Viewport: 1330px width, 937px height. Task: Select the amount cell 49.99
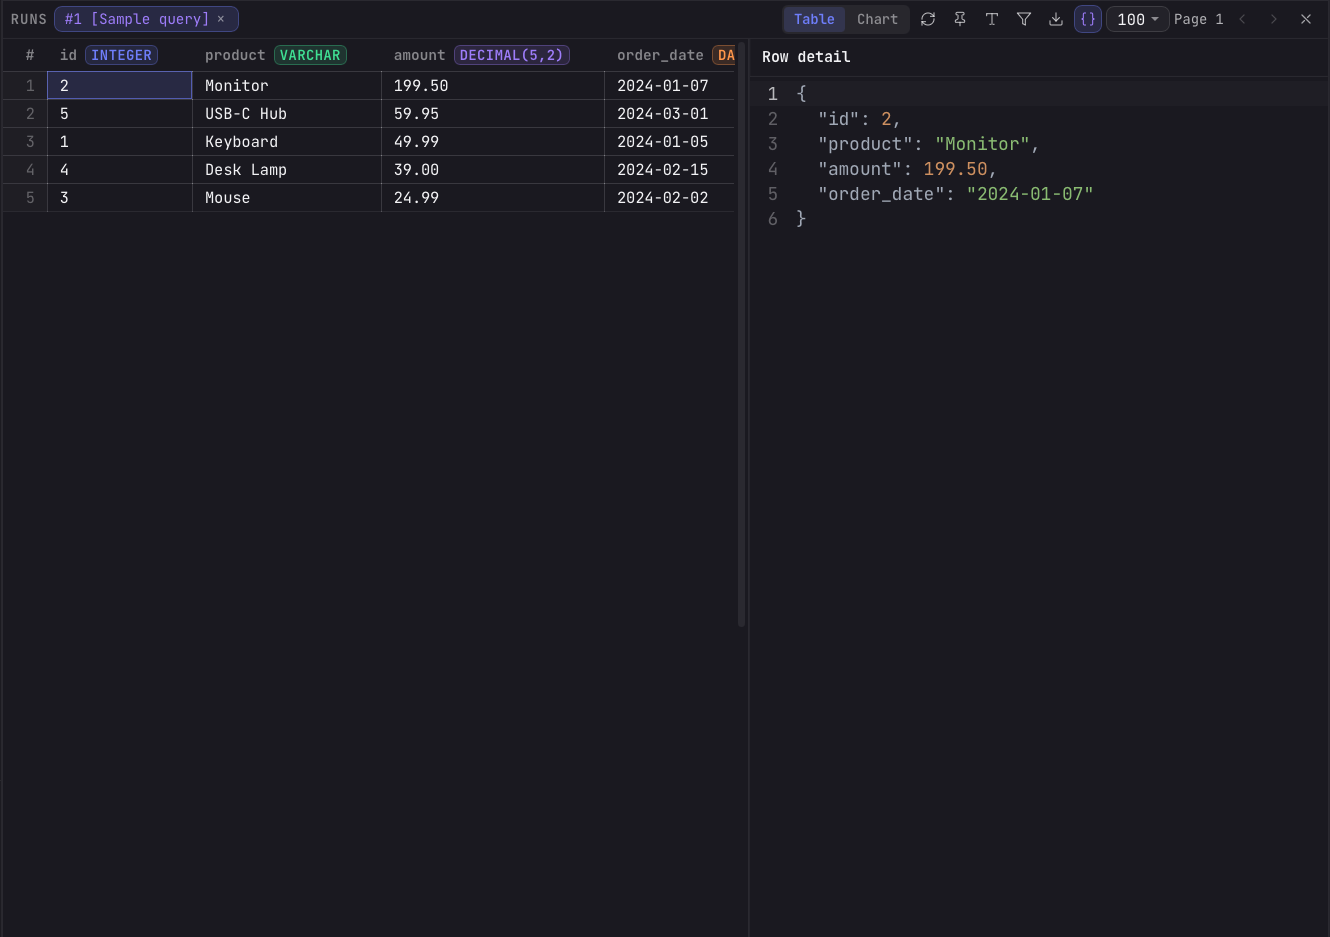[493, 142]
